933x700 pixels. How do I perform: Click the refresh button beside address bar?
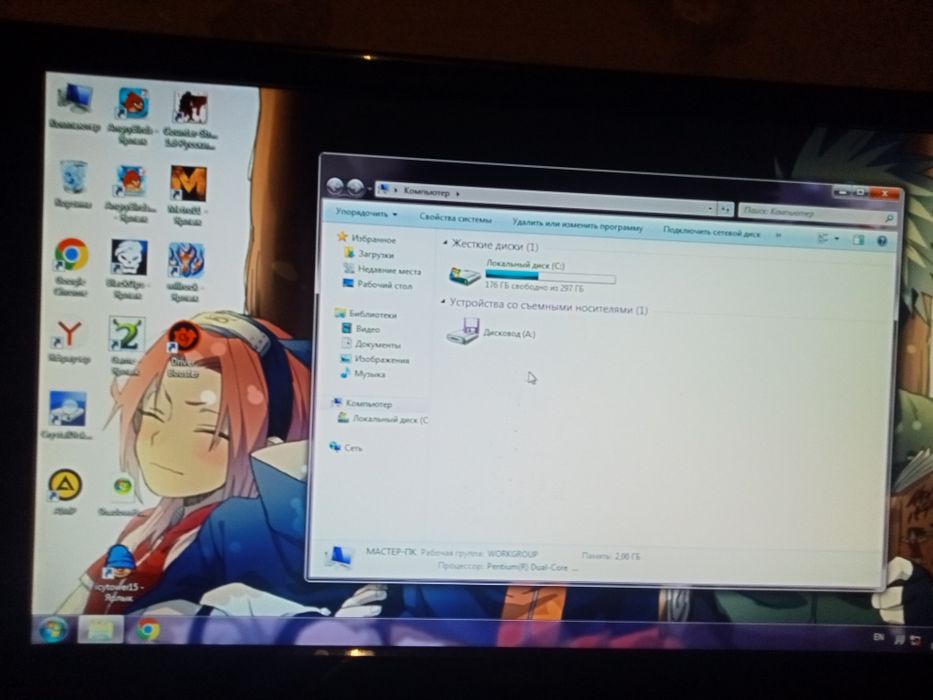[725, 209]
